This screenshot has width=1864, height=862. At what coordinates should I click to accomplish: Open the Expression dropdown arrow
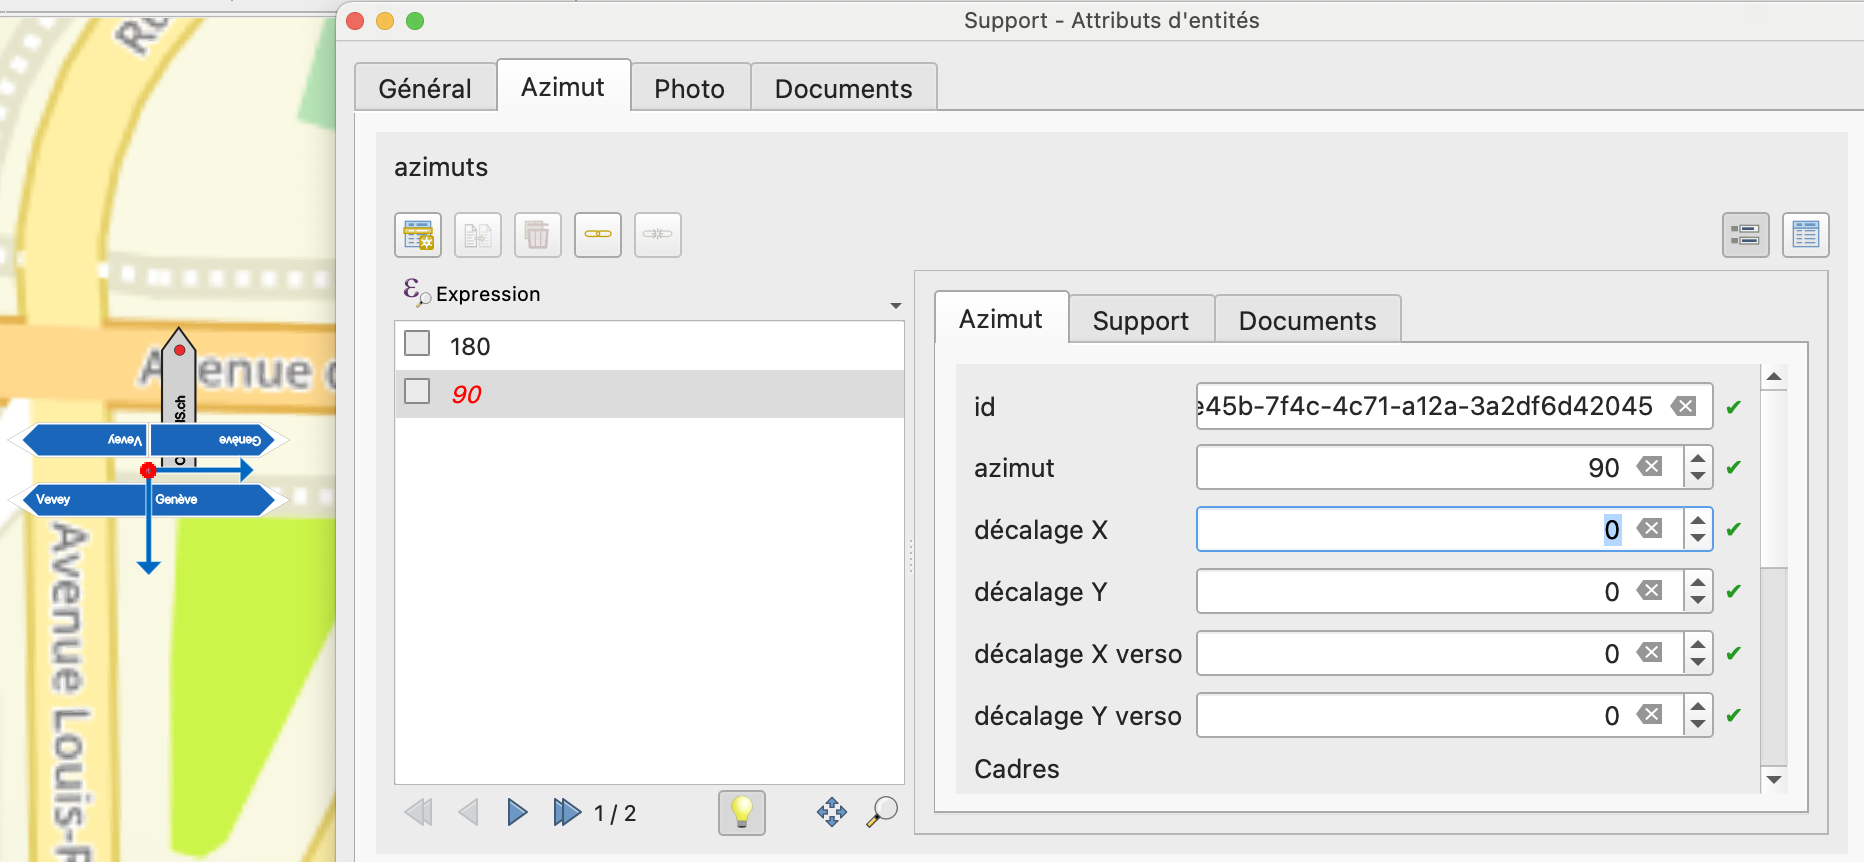pos(895,305)
